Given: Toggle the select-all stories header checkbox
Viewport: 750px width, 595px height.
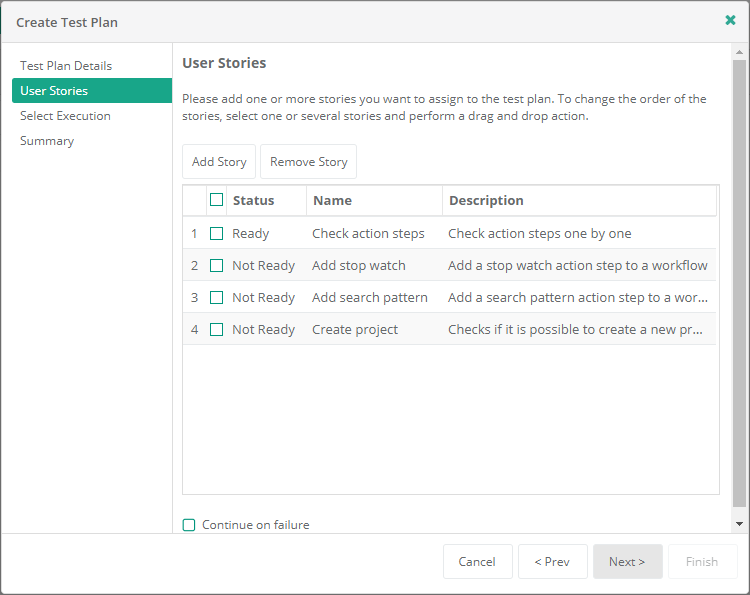Looking at the screenshot, I should [x=216, y=200].
